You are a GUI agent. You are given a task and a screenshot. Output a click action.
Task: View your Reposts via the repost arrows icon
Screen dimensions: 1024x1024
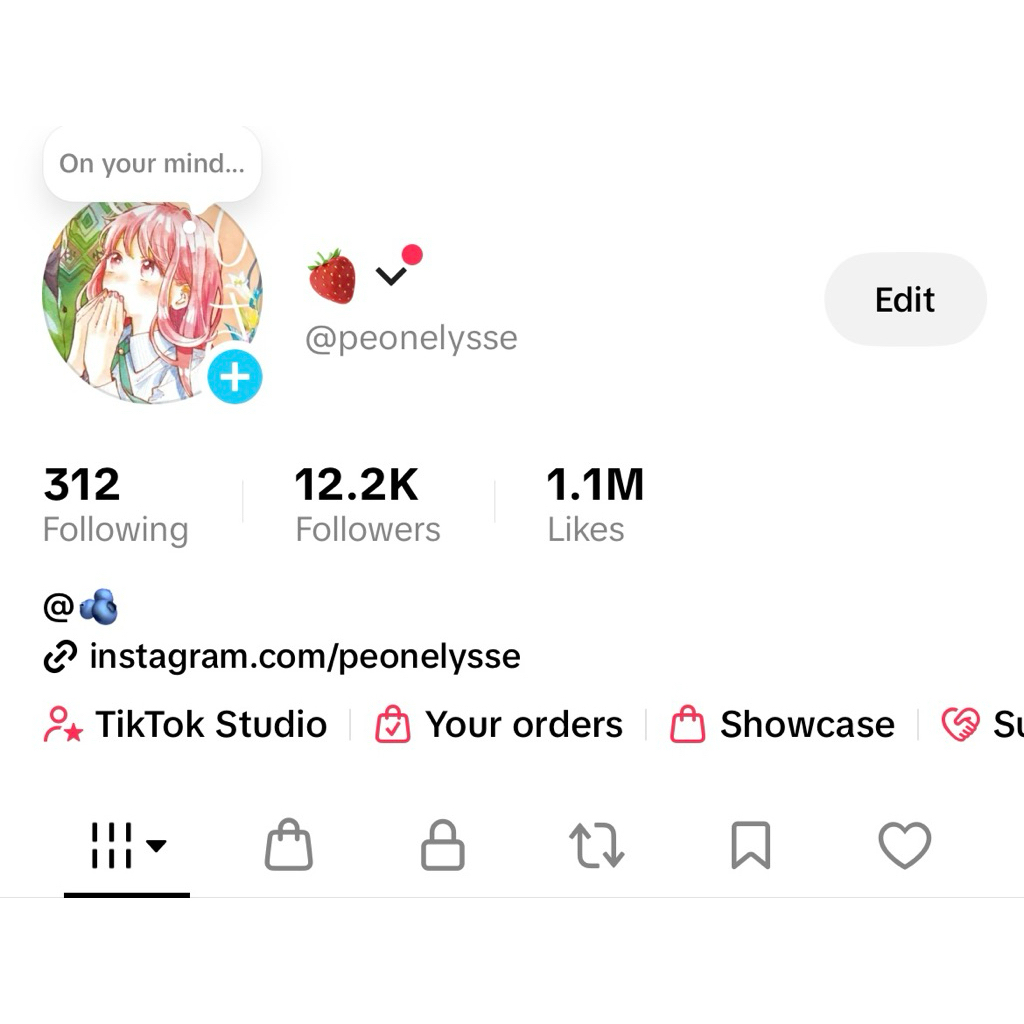pyautogui.click(x=596, y=845)
